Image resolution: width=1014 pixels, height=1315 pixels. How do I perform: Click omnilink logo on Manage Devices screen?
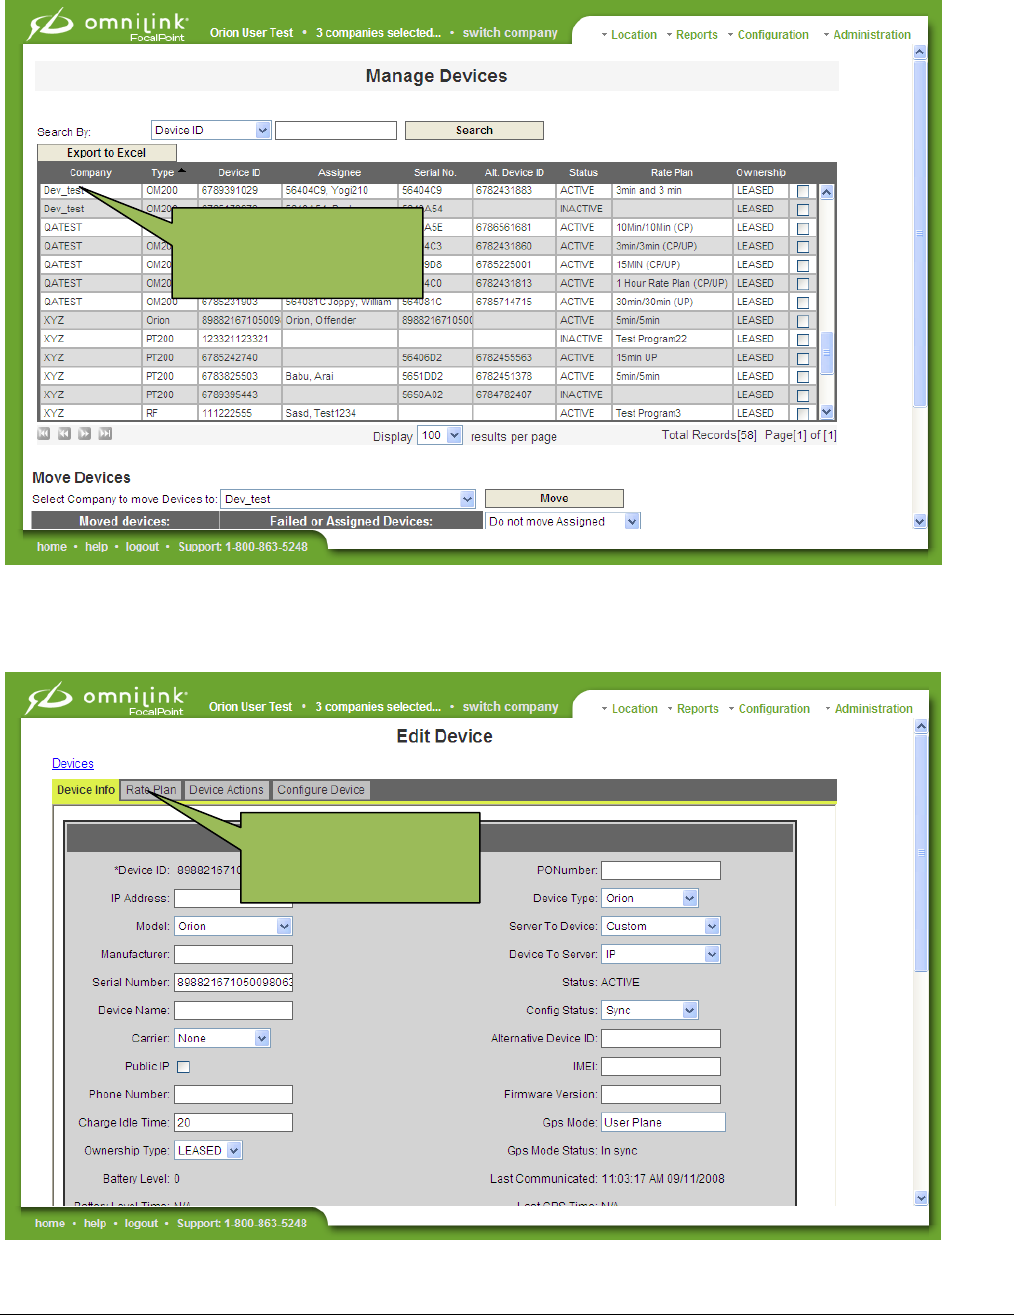point(106,25)
